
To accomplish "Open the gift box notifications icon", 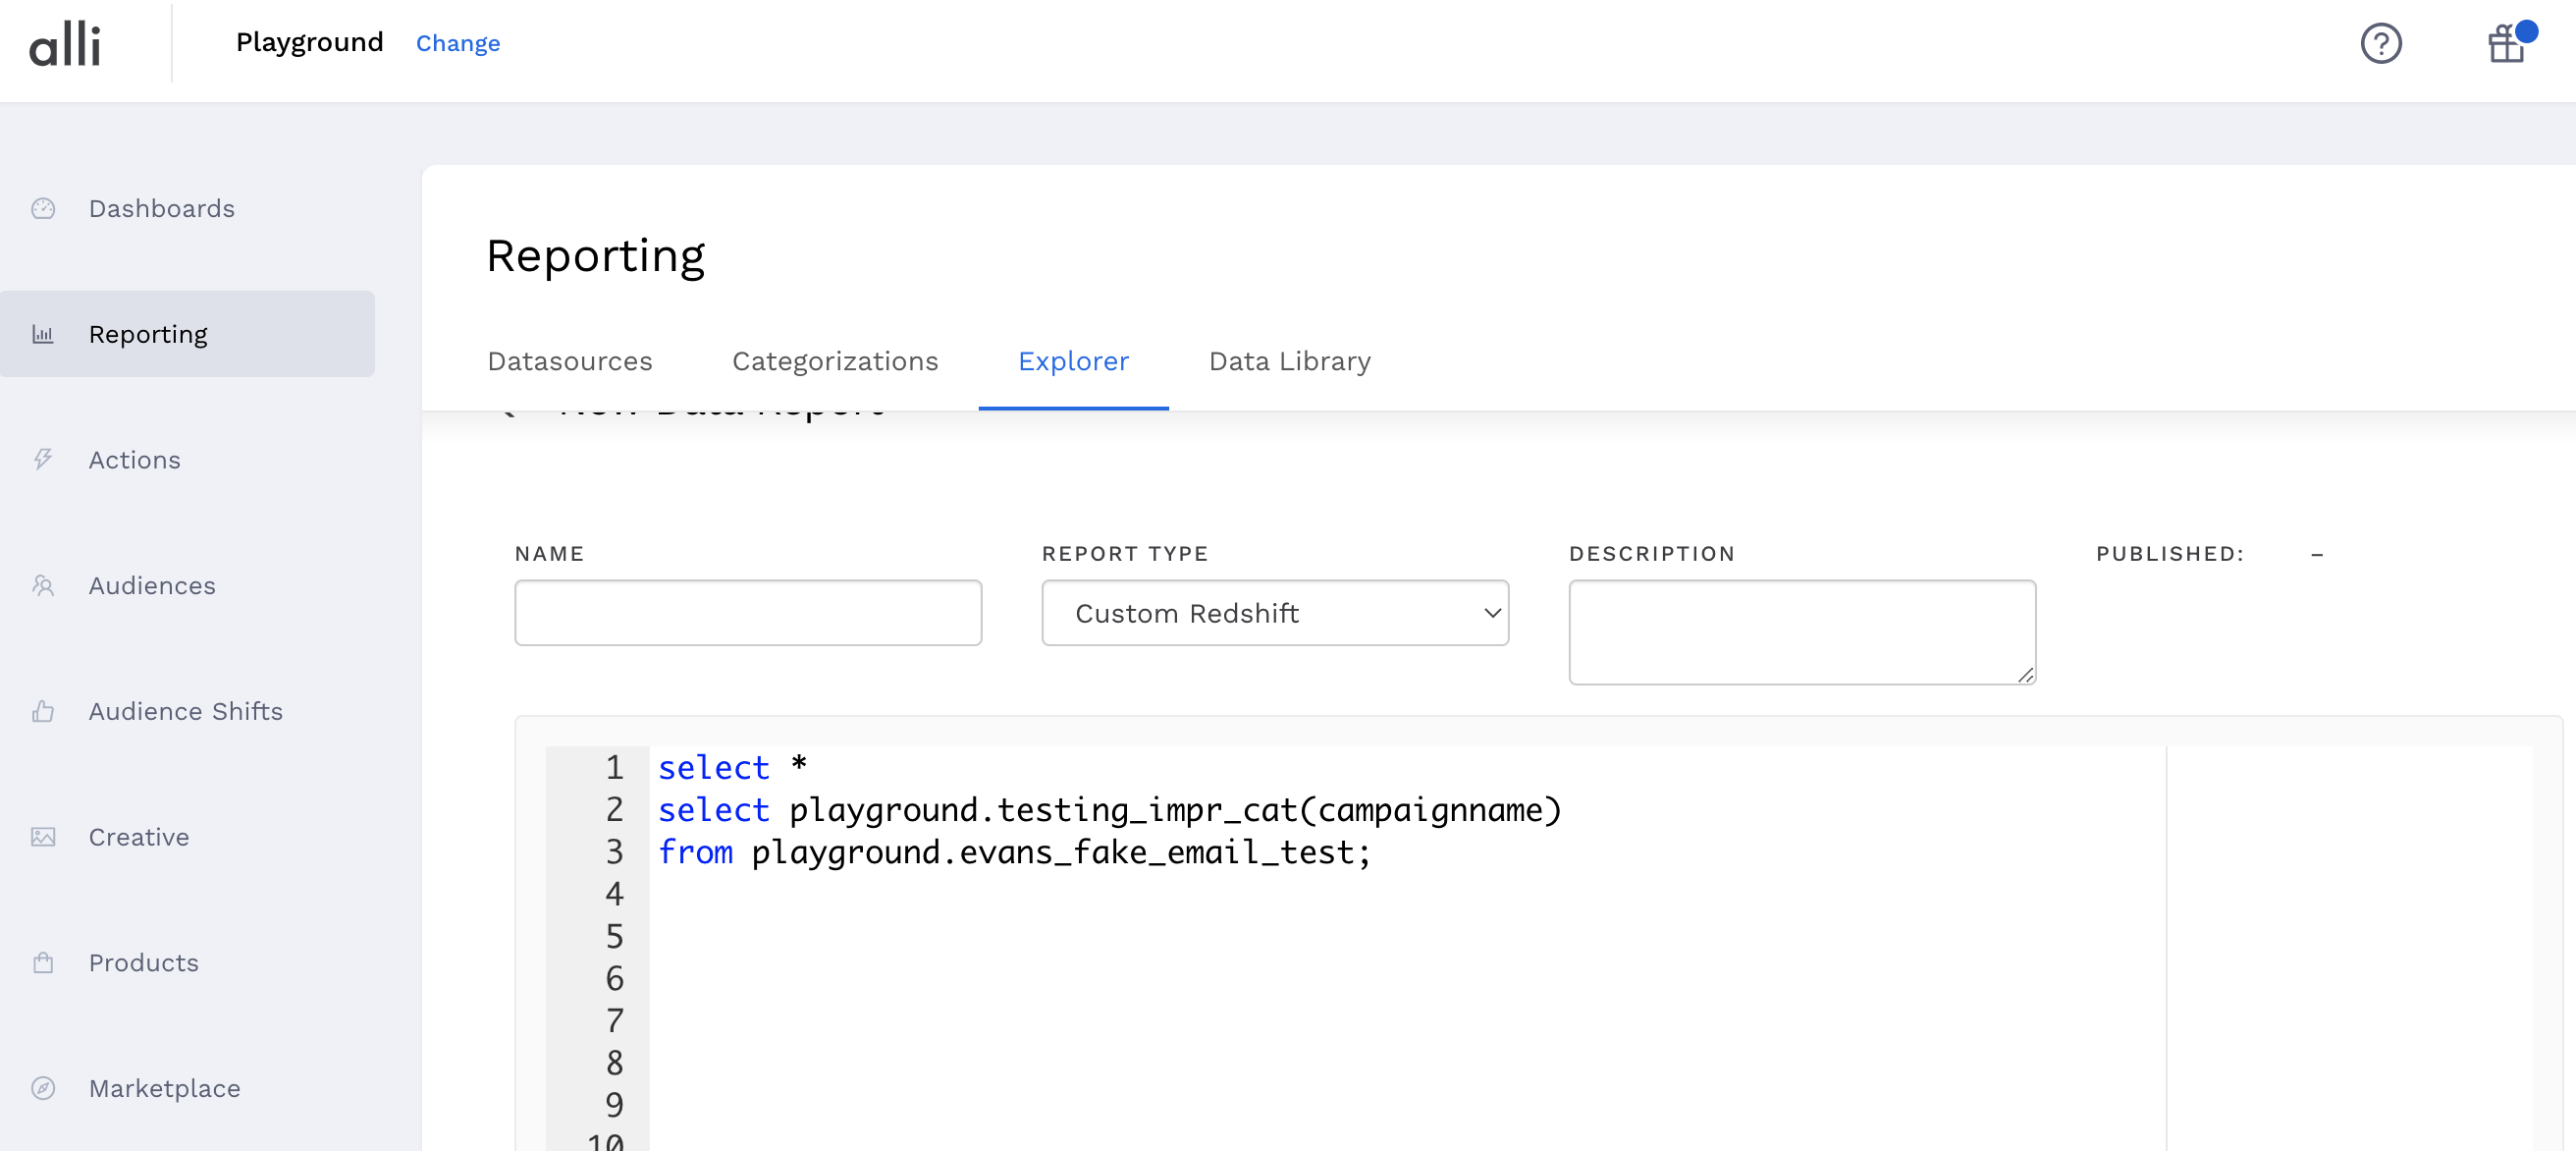I will [2507, 44].
